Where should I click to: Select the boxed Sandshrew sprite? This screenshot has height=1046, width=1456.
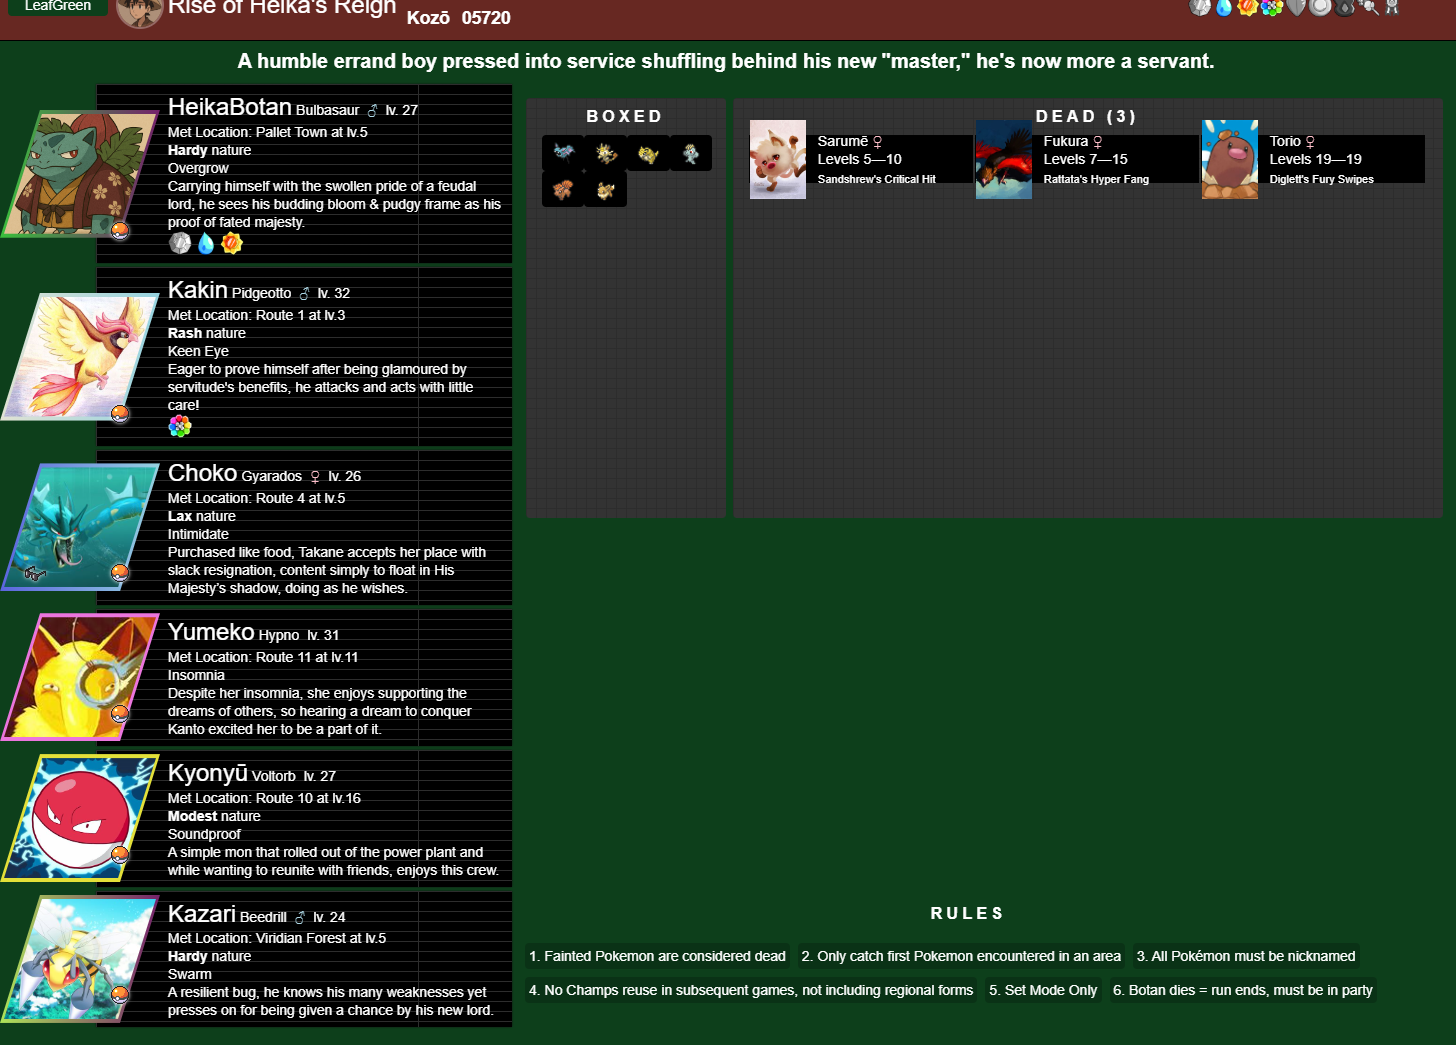(x=648, y=153)
